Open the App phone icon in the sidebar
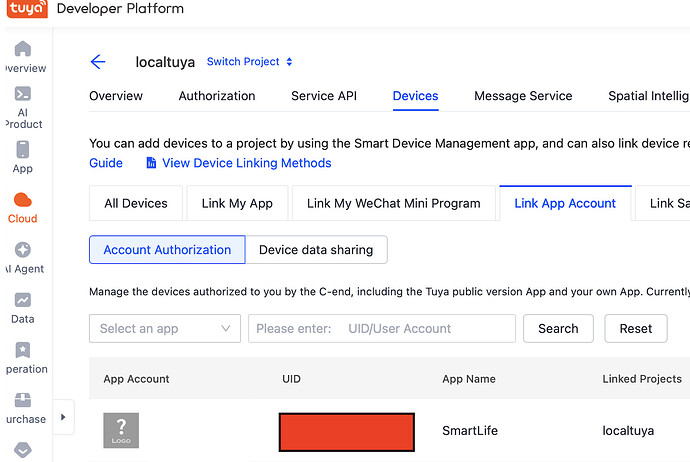 pyautogui.click(x=23, y=150)
